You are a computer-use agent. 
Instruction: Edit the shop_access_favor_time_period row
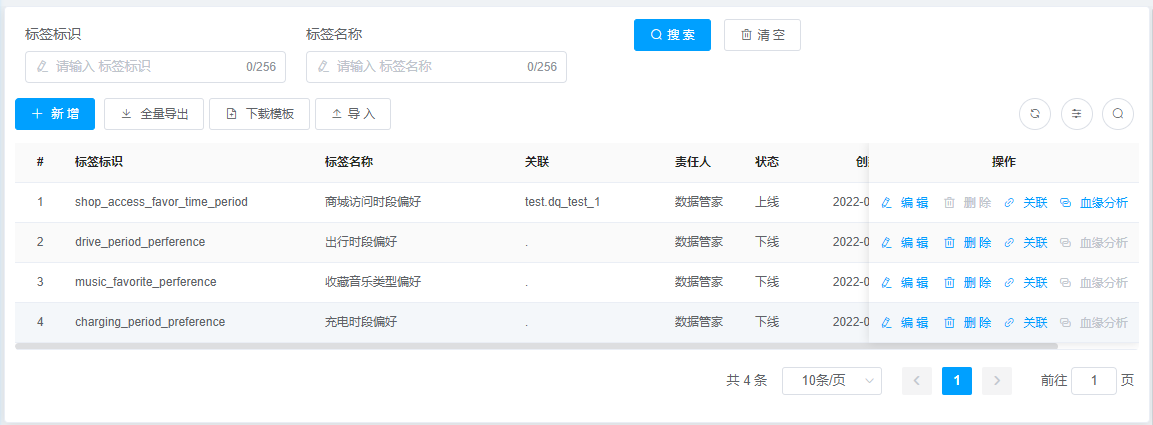(905, 202)
